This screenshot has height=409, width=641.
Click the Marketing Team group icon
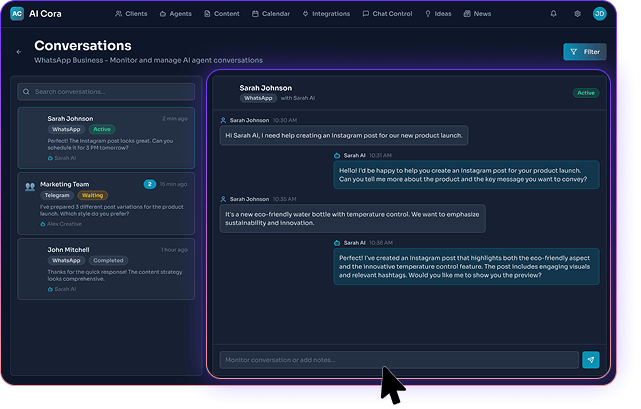pyautogui.click(x=30, y=185)
